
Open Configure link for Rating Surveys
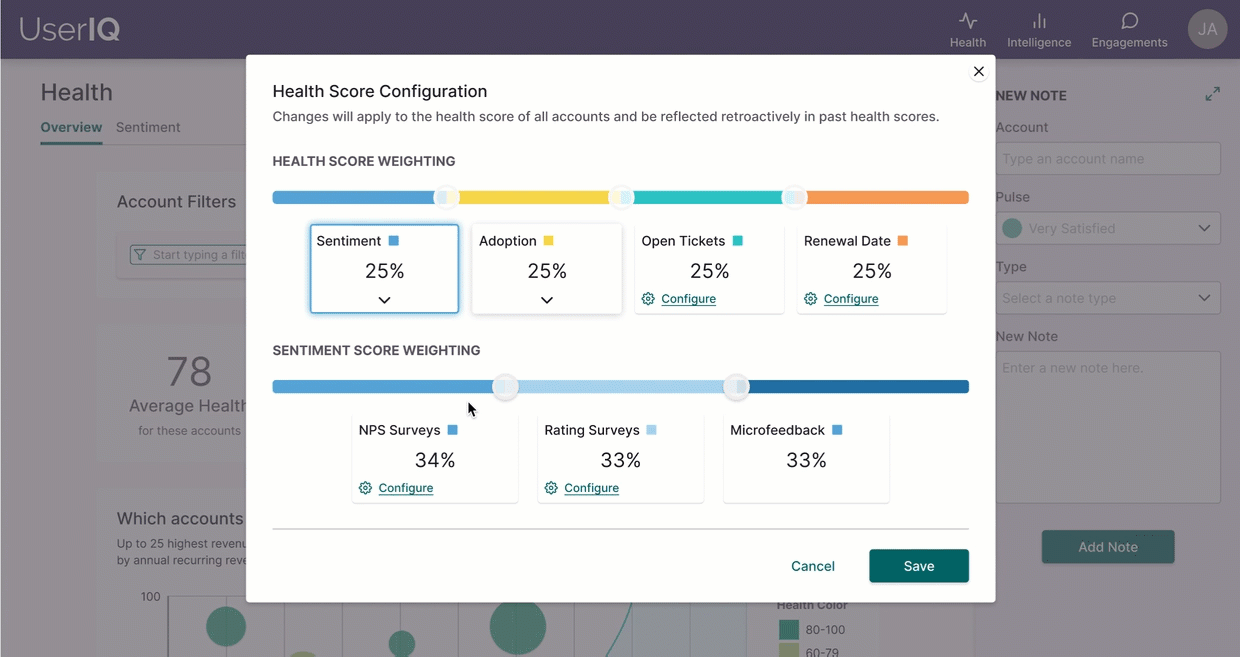(591, 488)
